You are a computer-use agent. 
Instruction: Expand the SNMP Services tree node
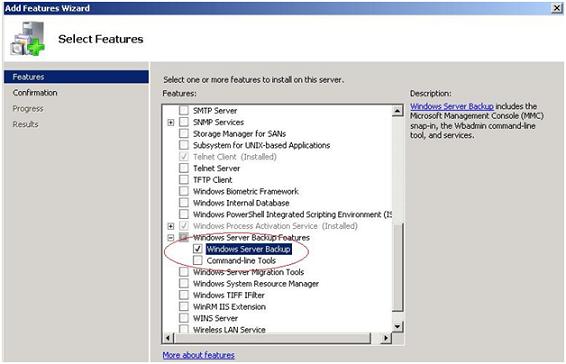click(171, 122)
